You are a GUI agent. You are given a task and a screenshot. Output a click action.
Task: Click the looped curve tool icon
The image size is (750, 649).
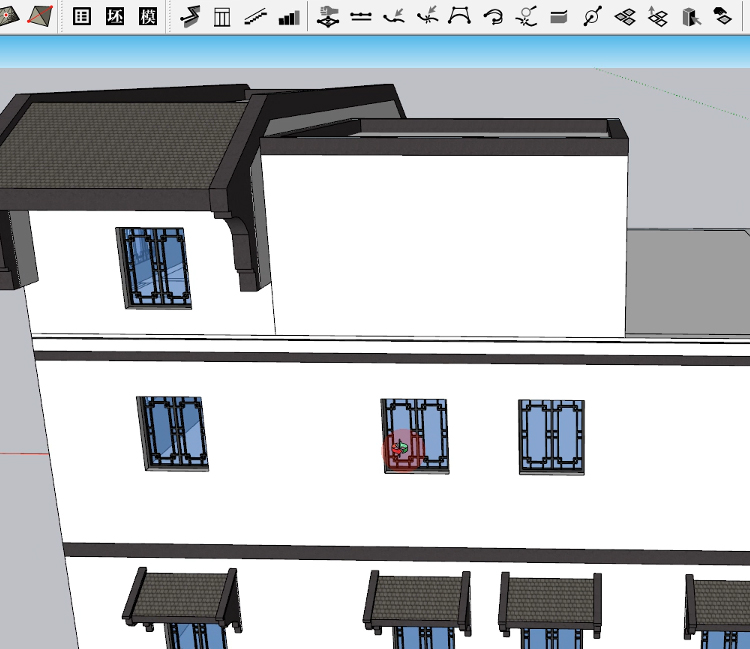click(493, 17)
